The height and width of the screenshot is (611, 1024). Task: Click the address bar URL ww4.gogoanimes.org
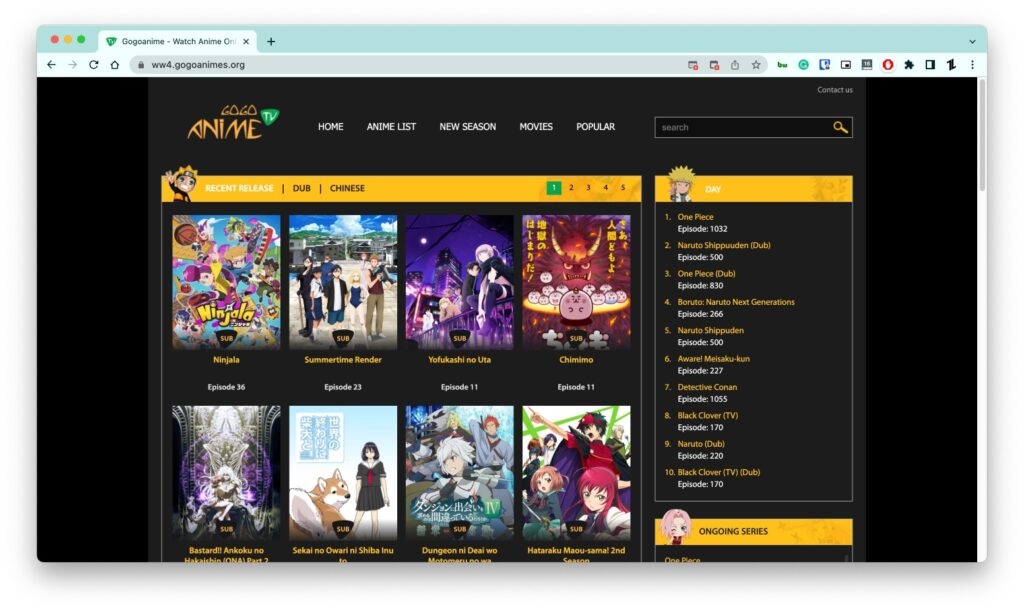[198, 65]
